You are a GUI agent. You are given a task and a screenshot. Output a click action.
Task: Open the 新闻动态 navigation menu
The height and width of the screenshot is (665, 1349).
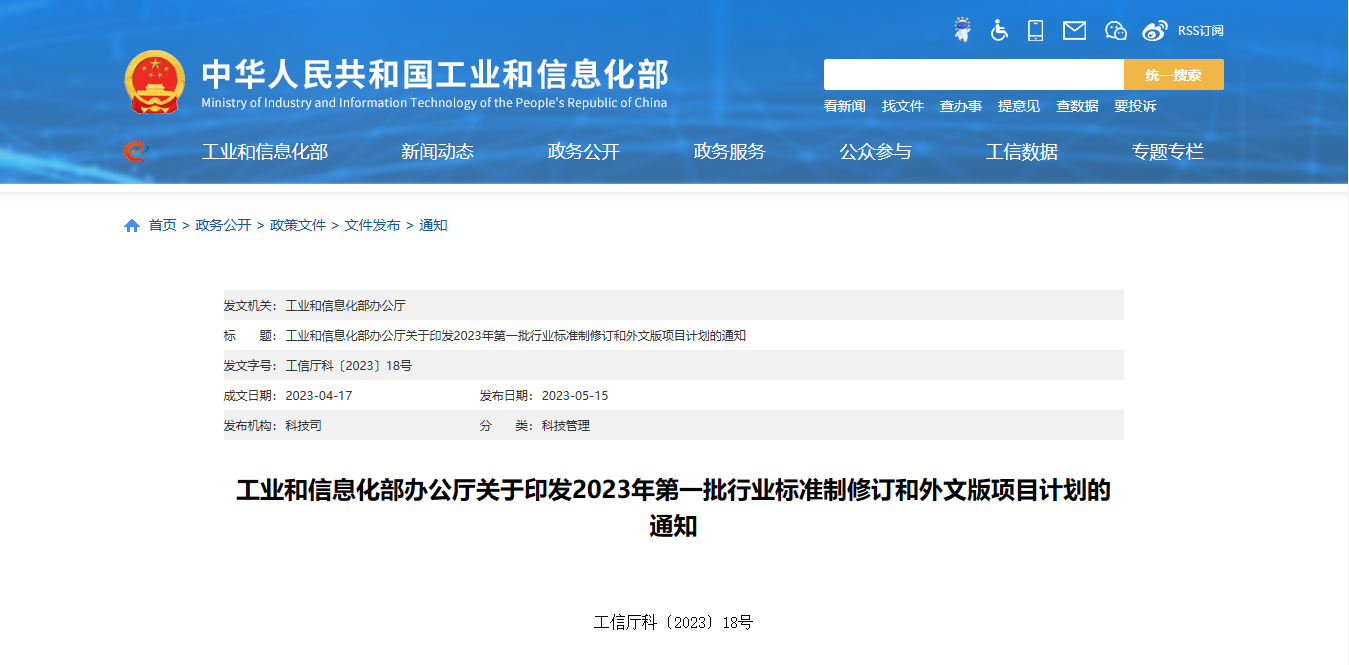click(x=437, y=152)
